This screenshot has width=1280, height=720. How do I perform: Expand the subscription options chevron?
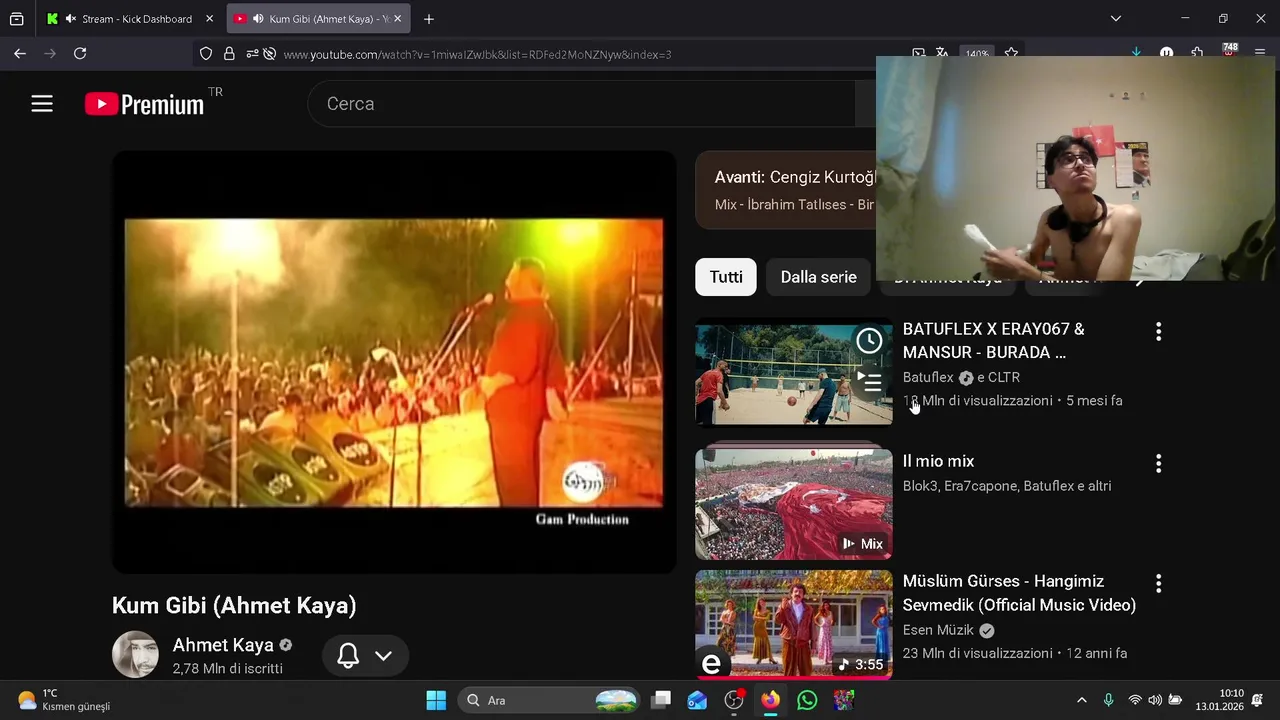[383, 656]
